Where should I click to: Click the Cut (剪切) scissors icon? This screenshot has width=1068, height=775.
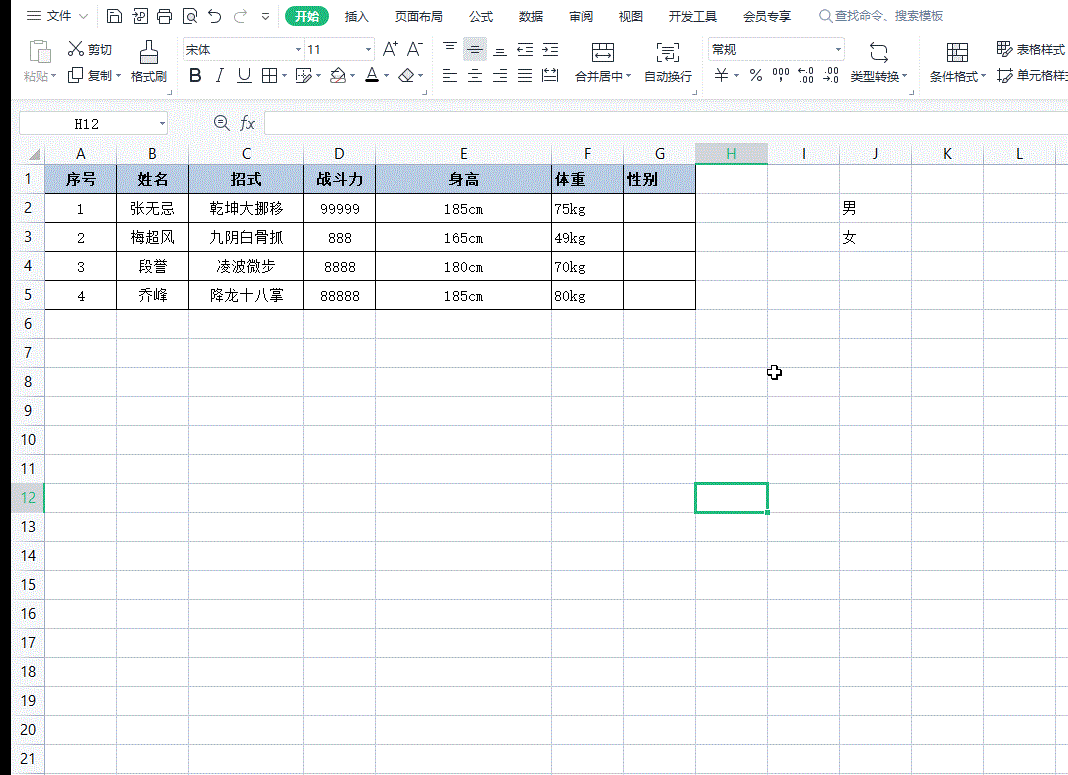(x=76, y=49)
